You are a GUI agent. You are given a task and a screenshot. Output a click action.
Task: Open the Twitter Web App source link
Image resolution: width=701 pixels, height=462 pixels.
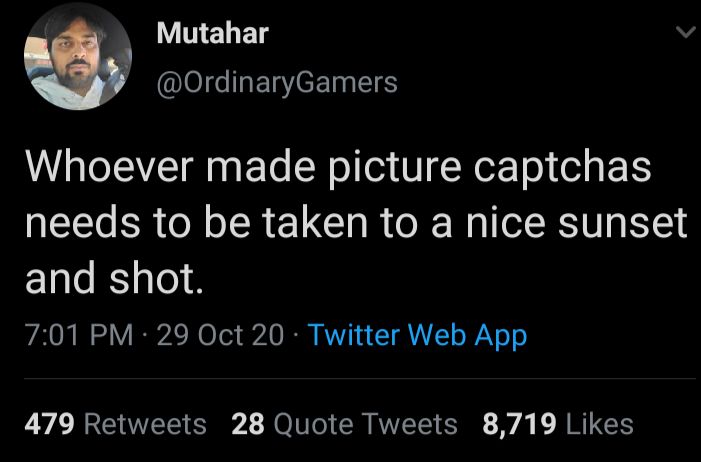(417, 335)
